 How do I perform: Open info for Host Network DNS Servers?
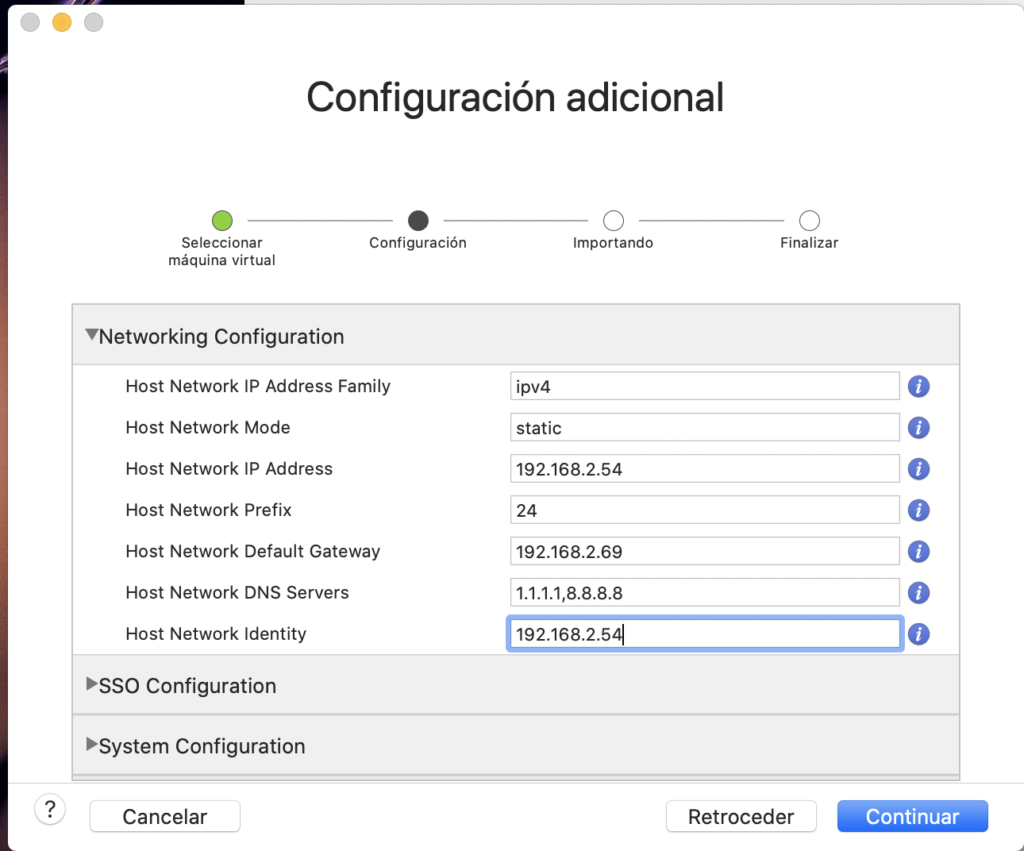click(918, 593)
